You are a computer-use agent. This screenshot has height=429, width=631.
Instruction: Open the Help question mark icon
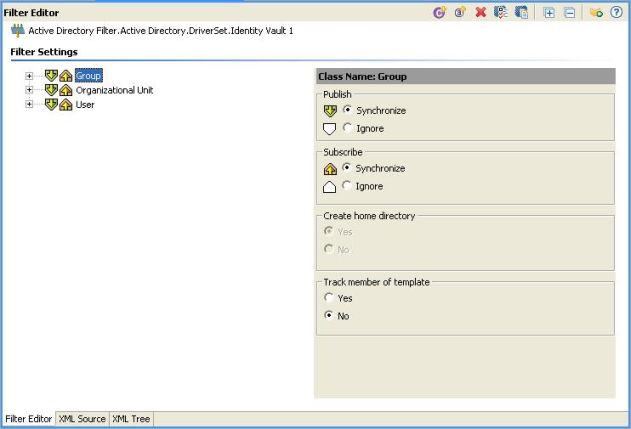(x=617, y=12)
